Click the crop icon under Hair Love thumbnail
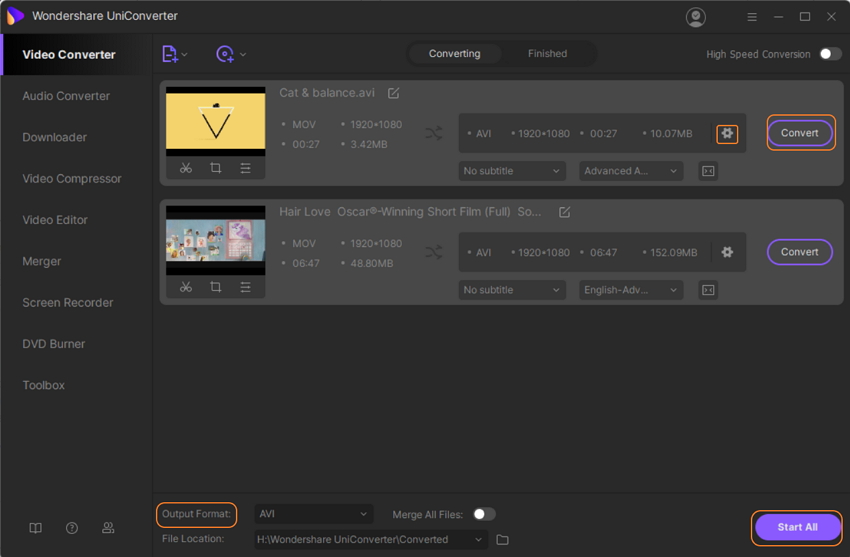 click(216, 287)
